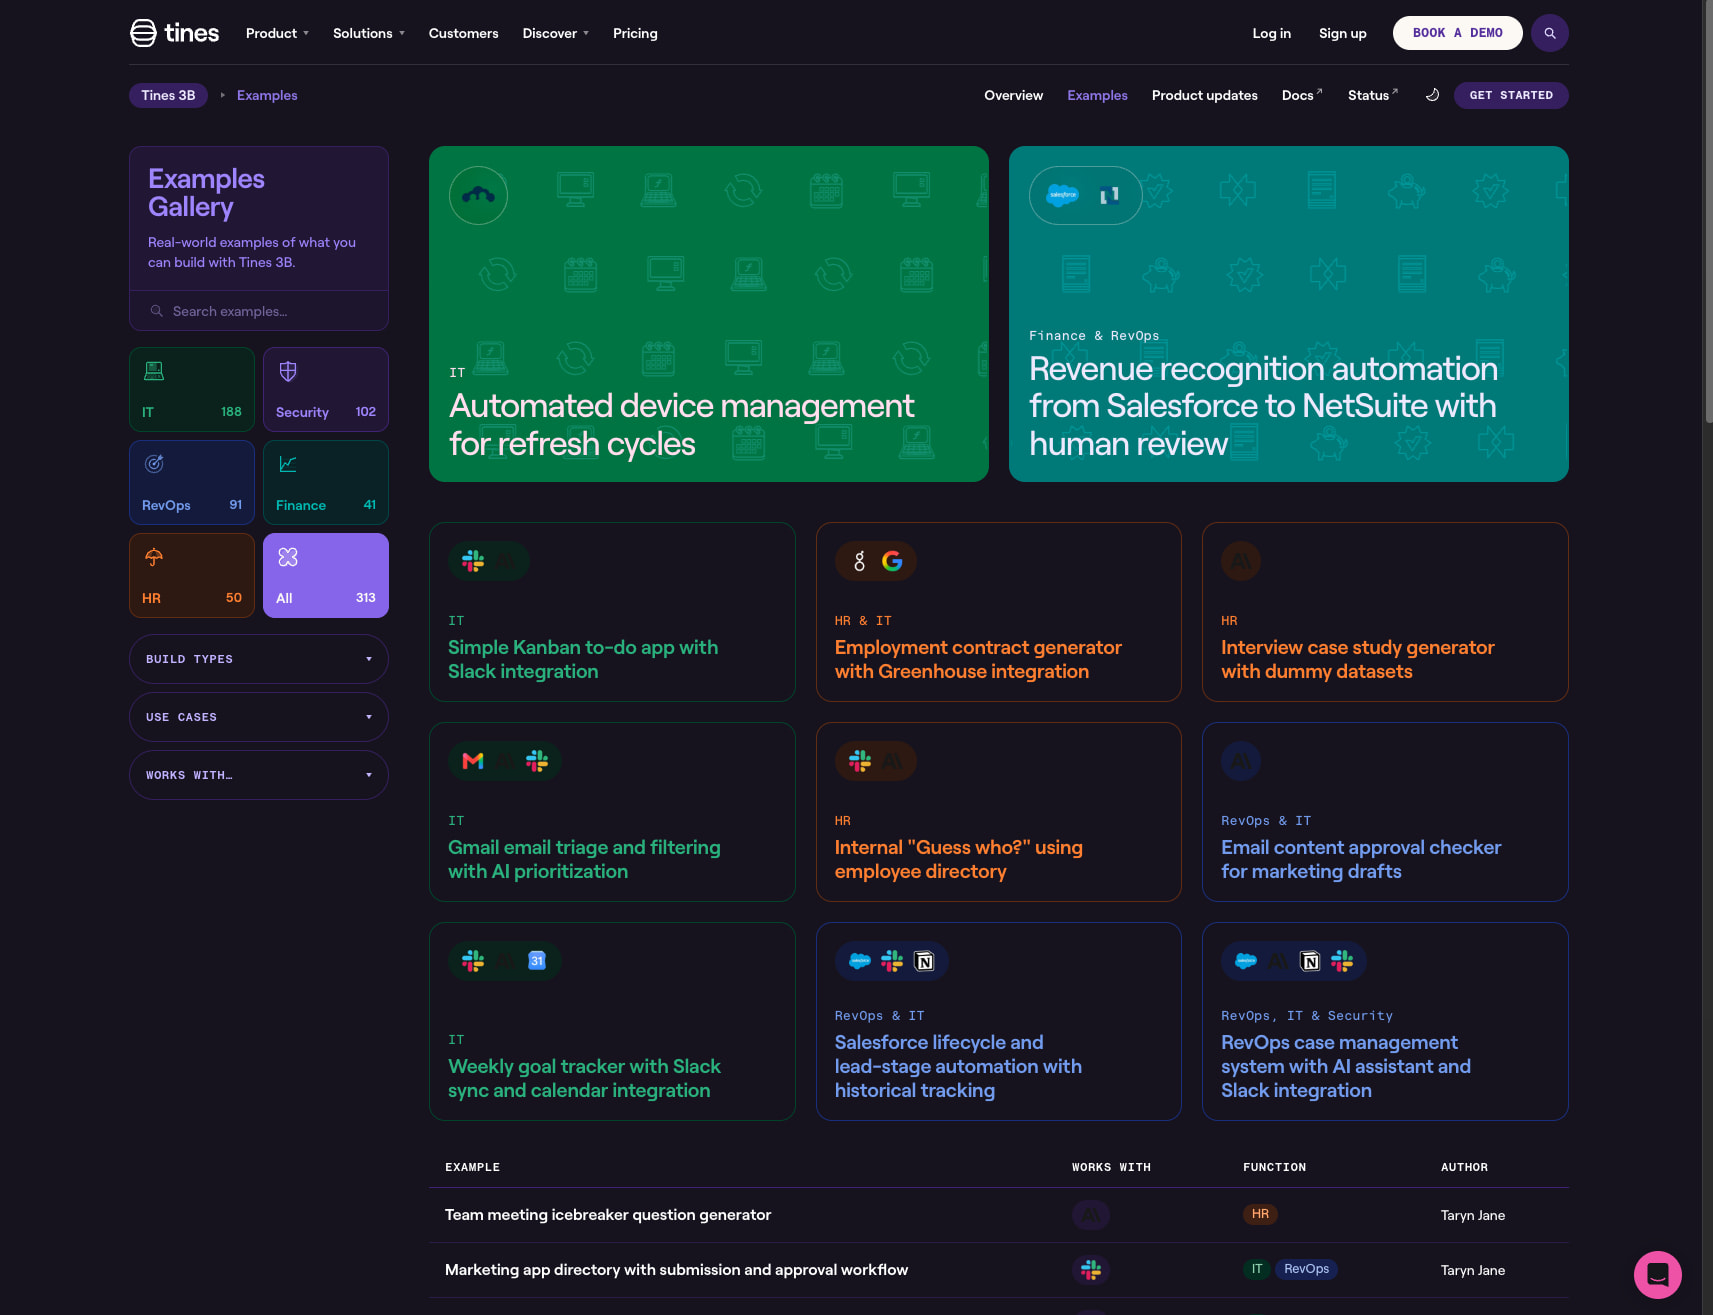1713x1315 pixels.
Task: Open the Discover menu
Action: point(555,33)
